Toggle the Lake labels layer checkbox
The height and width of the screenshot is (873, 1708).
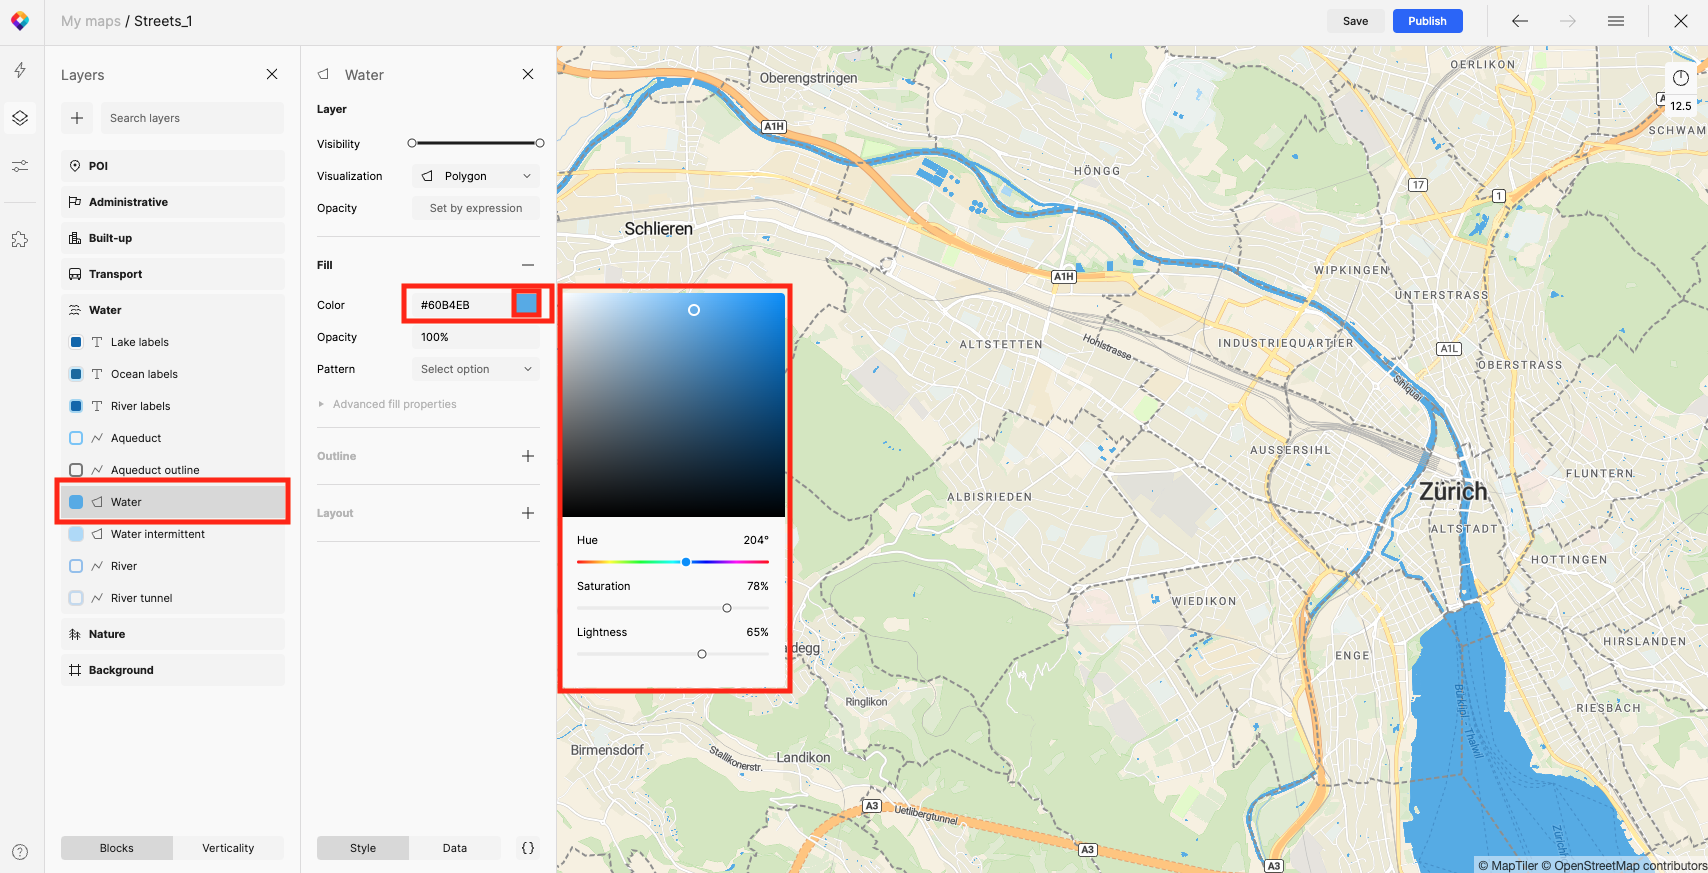click(x=76, y=342)
